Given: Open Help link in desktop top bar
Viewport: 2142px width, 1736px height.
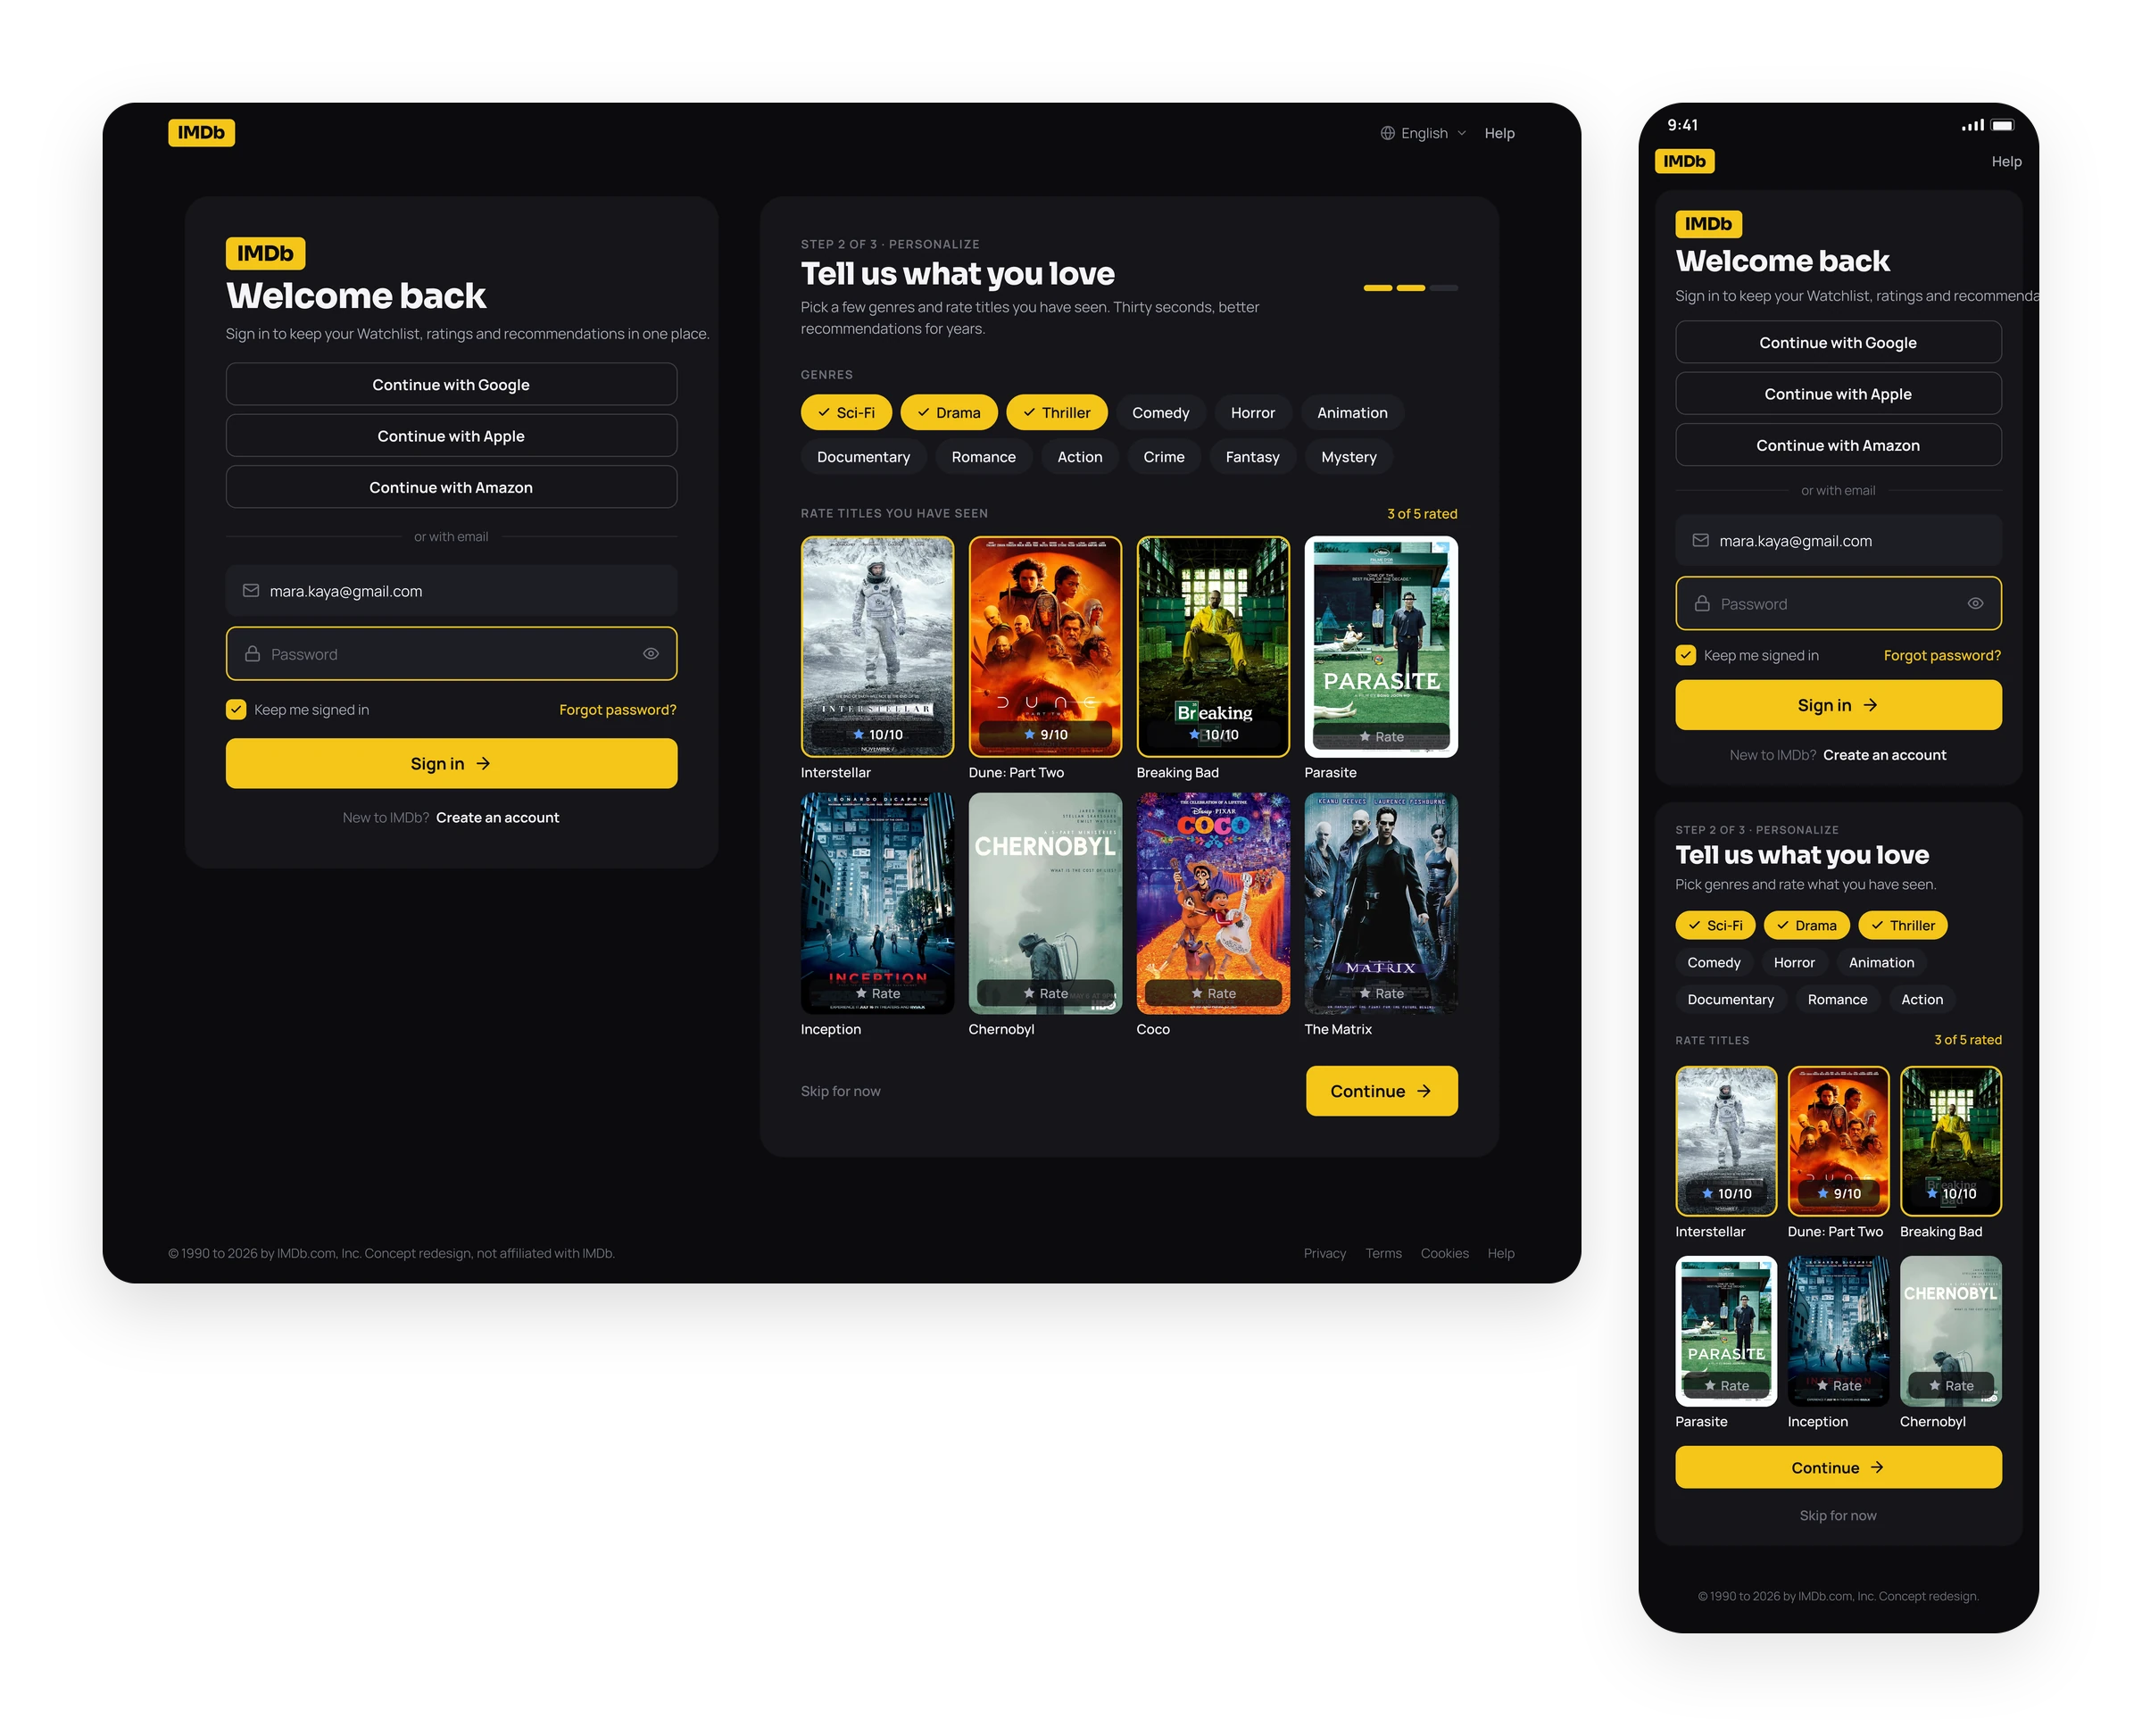Looking at the screenshot, I should pyautogui.click(x=1498, y=133).
